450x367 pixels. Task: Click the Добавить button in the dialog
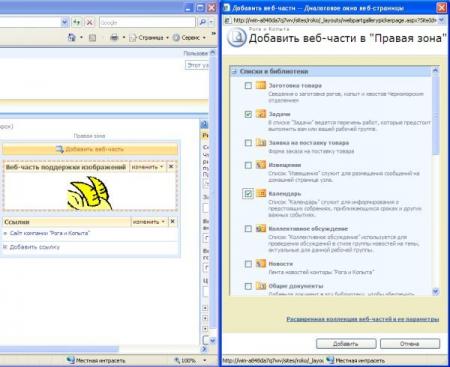(346, 344)
